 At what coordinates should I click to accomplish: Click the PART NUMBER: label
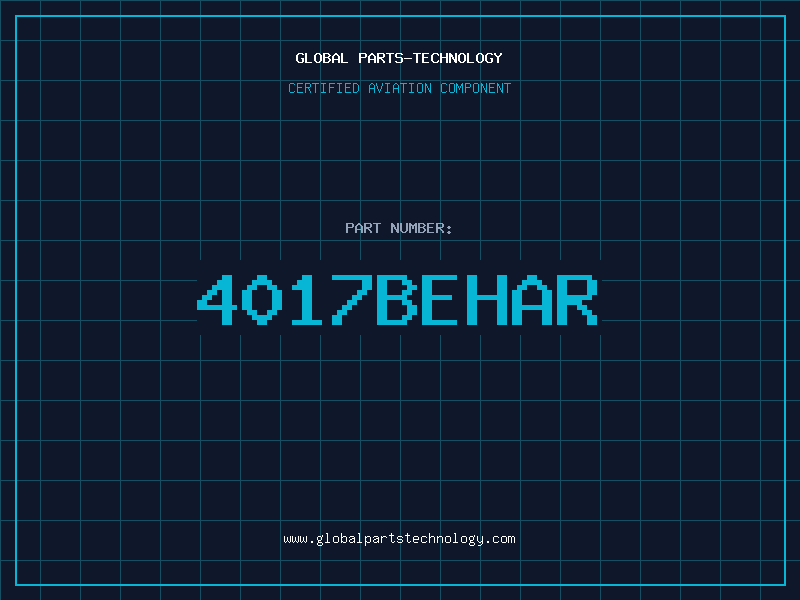tap(399, 228)
